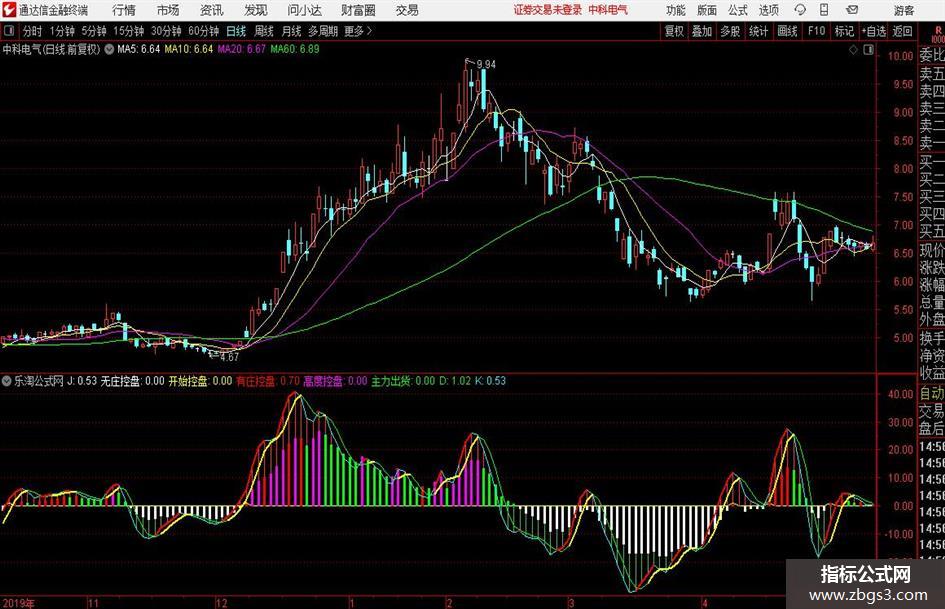Open the 选项 menu
The height and width of the screenshot is (609, 945).
(x=768, y=10)
